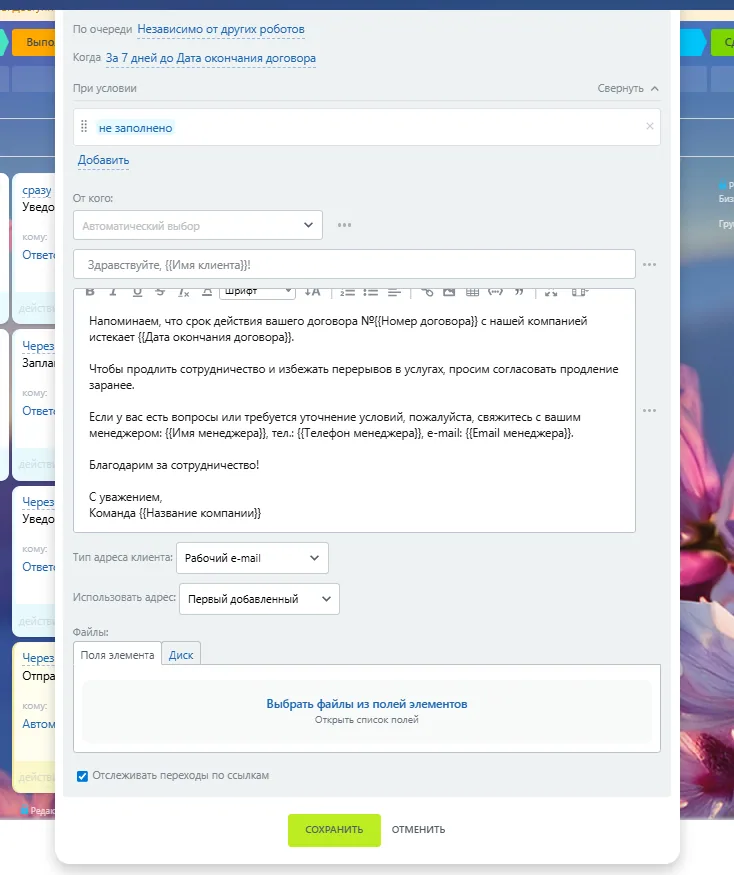Toggle bold formatting in the editor toolbar

pos(90,292)
